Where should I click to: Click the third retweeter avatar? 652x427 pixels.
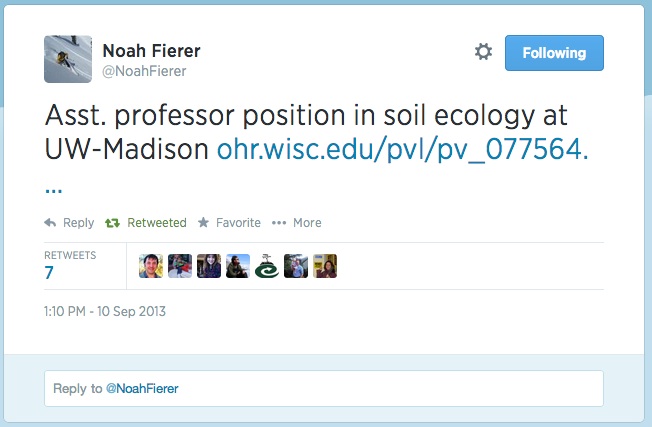coord(209,266)
